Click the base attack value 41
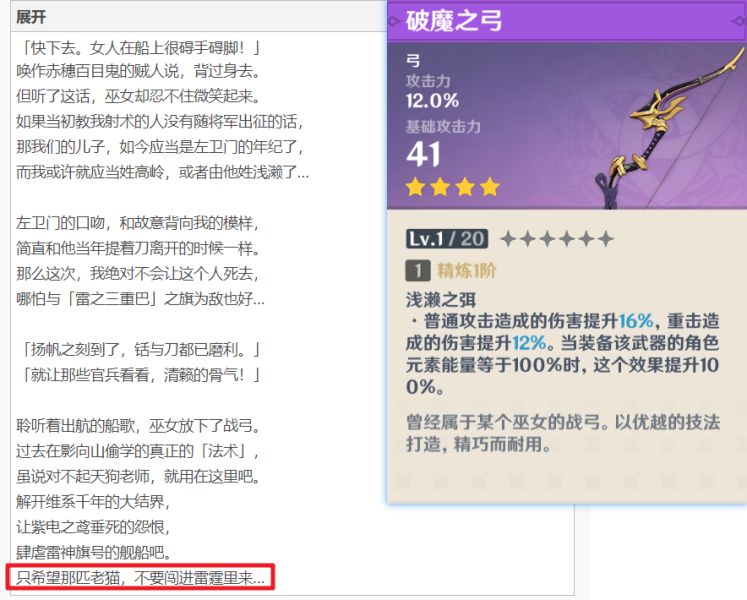This screenshot has width=747, height=600. tap(424, 153)
